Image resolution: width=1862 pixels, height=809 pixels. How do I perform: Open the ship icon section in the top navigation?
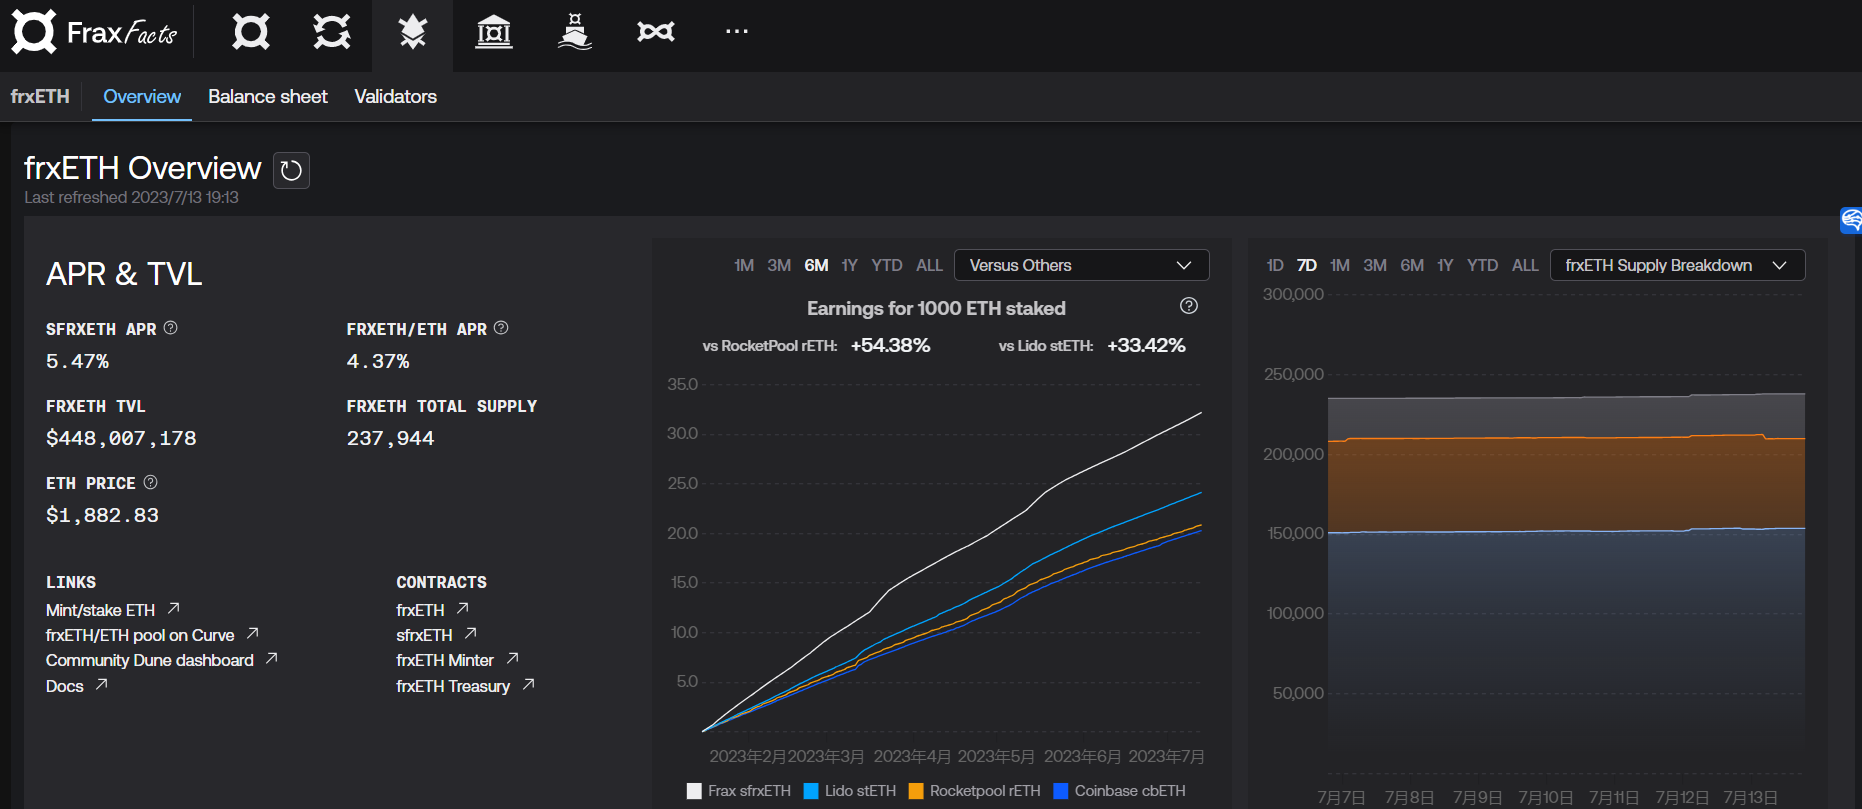[574, 33]
